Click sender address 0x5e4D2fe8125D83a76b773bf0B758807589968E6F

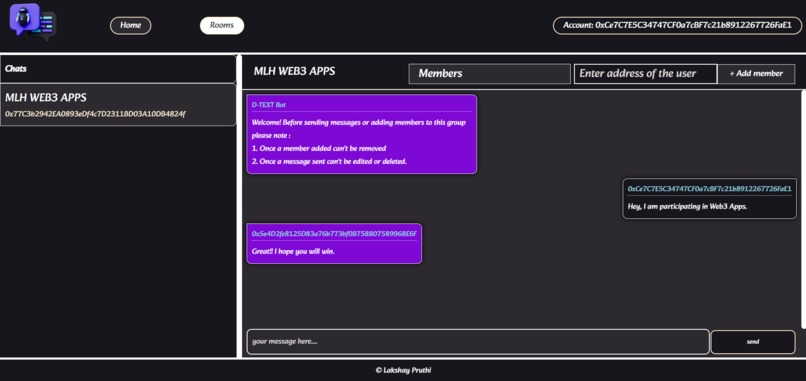(334, 234)
